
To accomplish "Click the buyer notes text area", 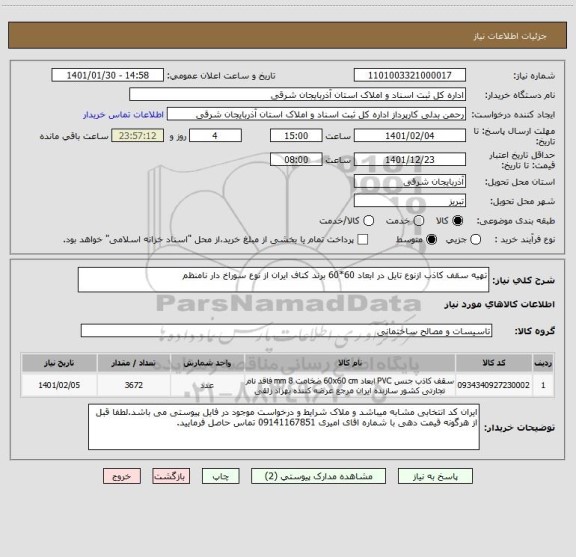I will (x=284, y=427).
